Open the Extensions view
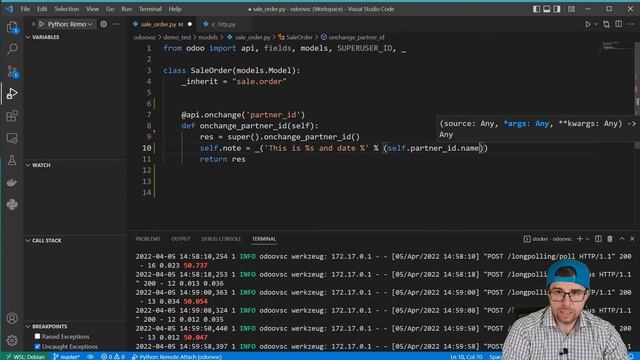The image size is (640, 360). [x=12, y=116]
